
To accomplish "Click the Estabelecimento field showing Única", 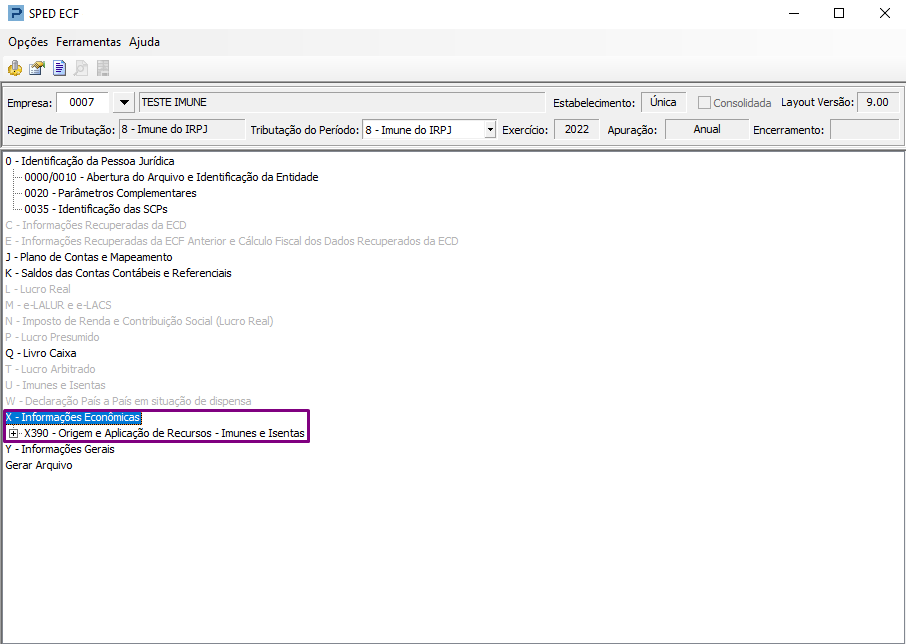I will pyautogui.click(x=663, y=102).
